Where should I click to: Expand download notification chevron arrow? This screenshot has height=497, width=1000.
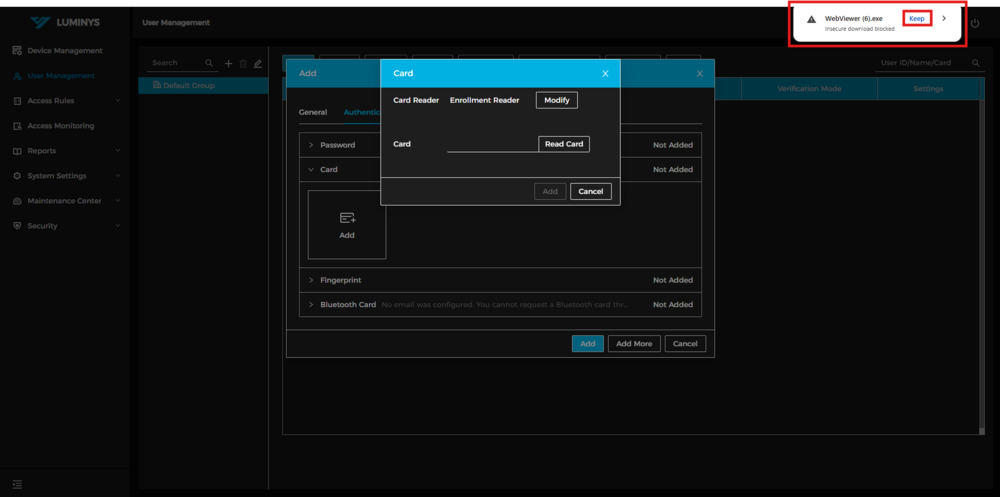[x=944, y=18]
